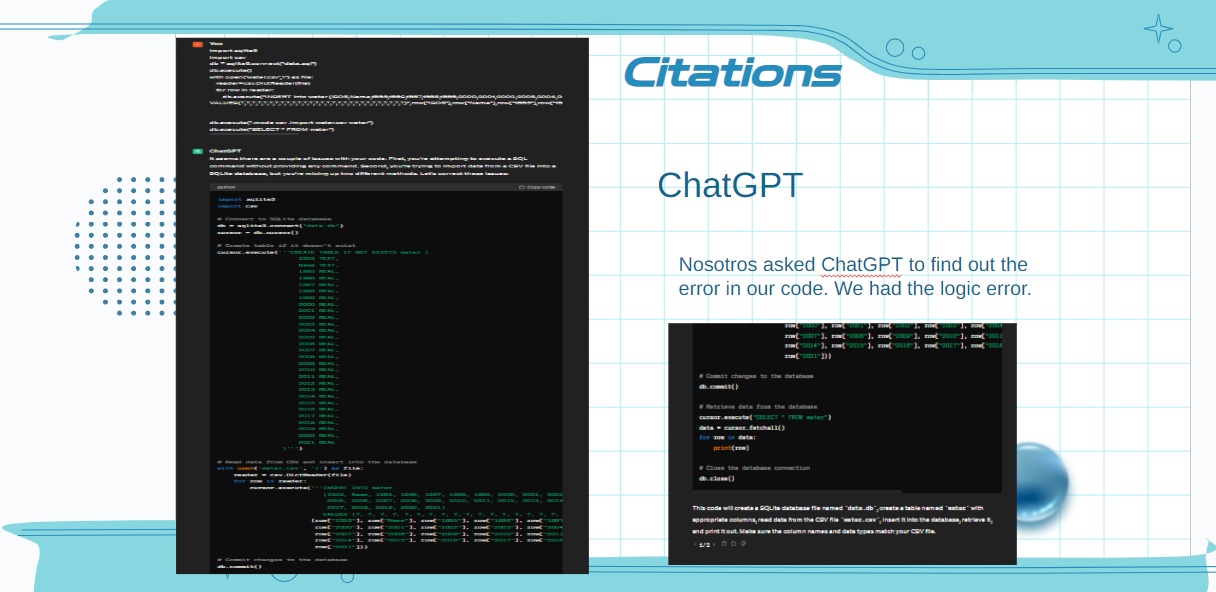Select the right ChatGPT code screenshot image

coord(842,444)
